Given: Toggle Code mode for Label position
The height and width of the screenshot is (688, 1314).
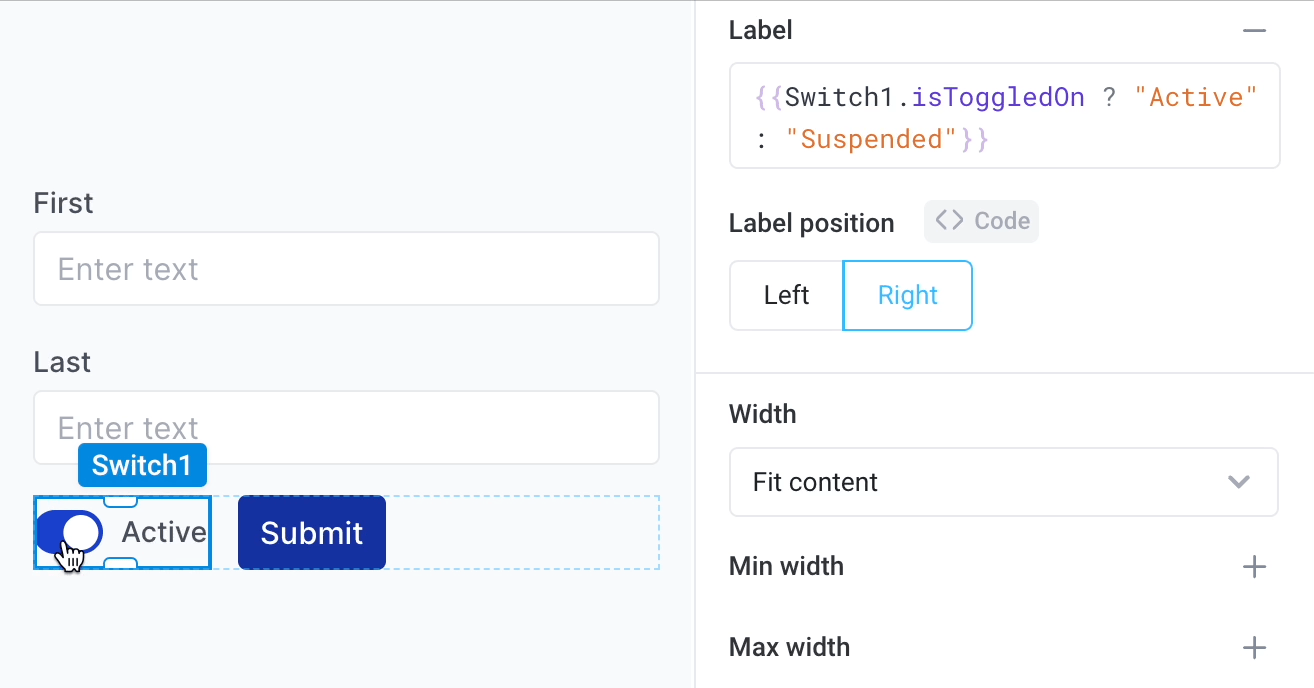Looking at the screenshot, I should pyautogui.click(x=981, y=221).
